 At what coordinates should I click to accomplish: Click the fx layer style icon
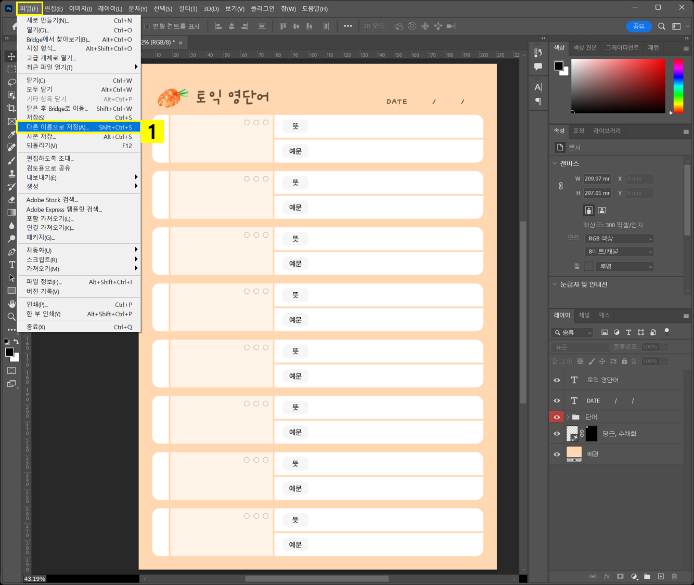click(x=606, y=577)
